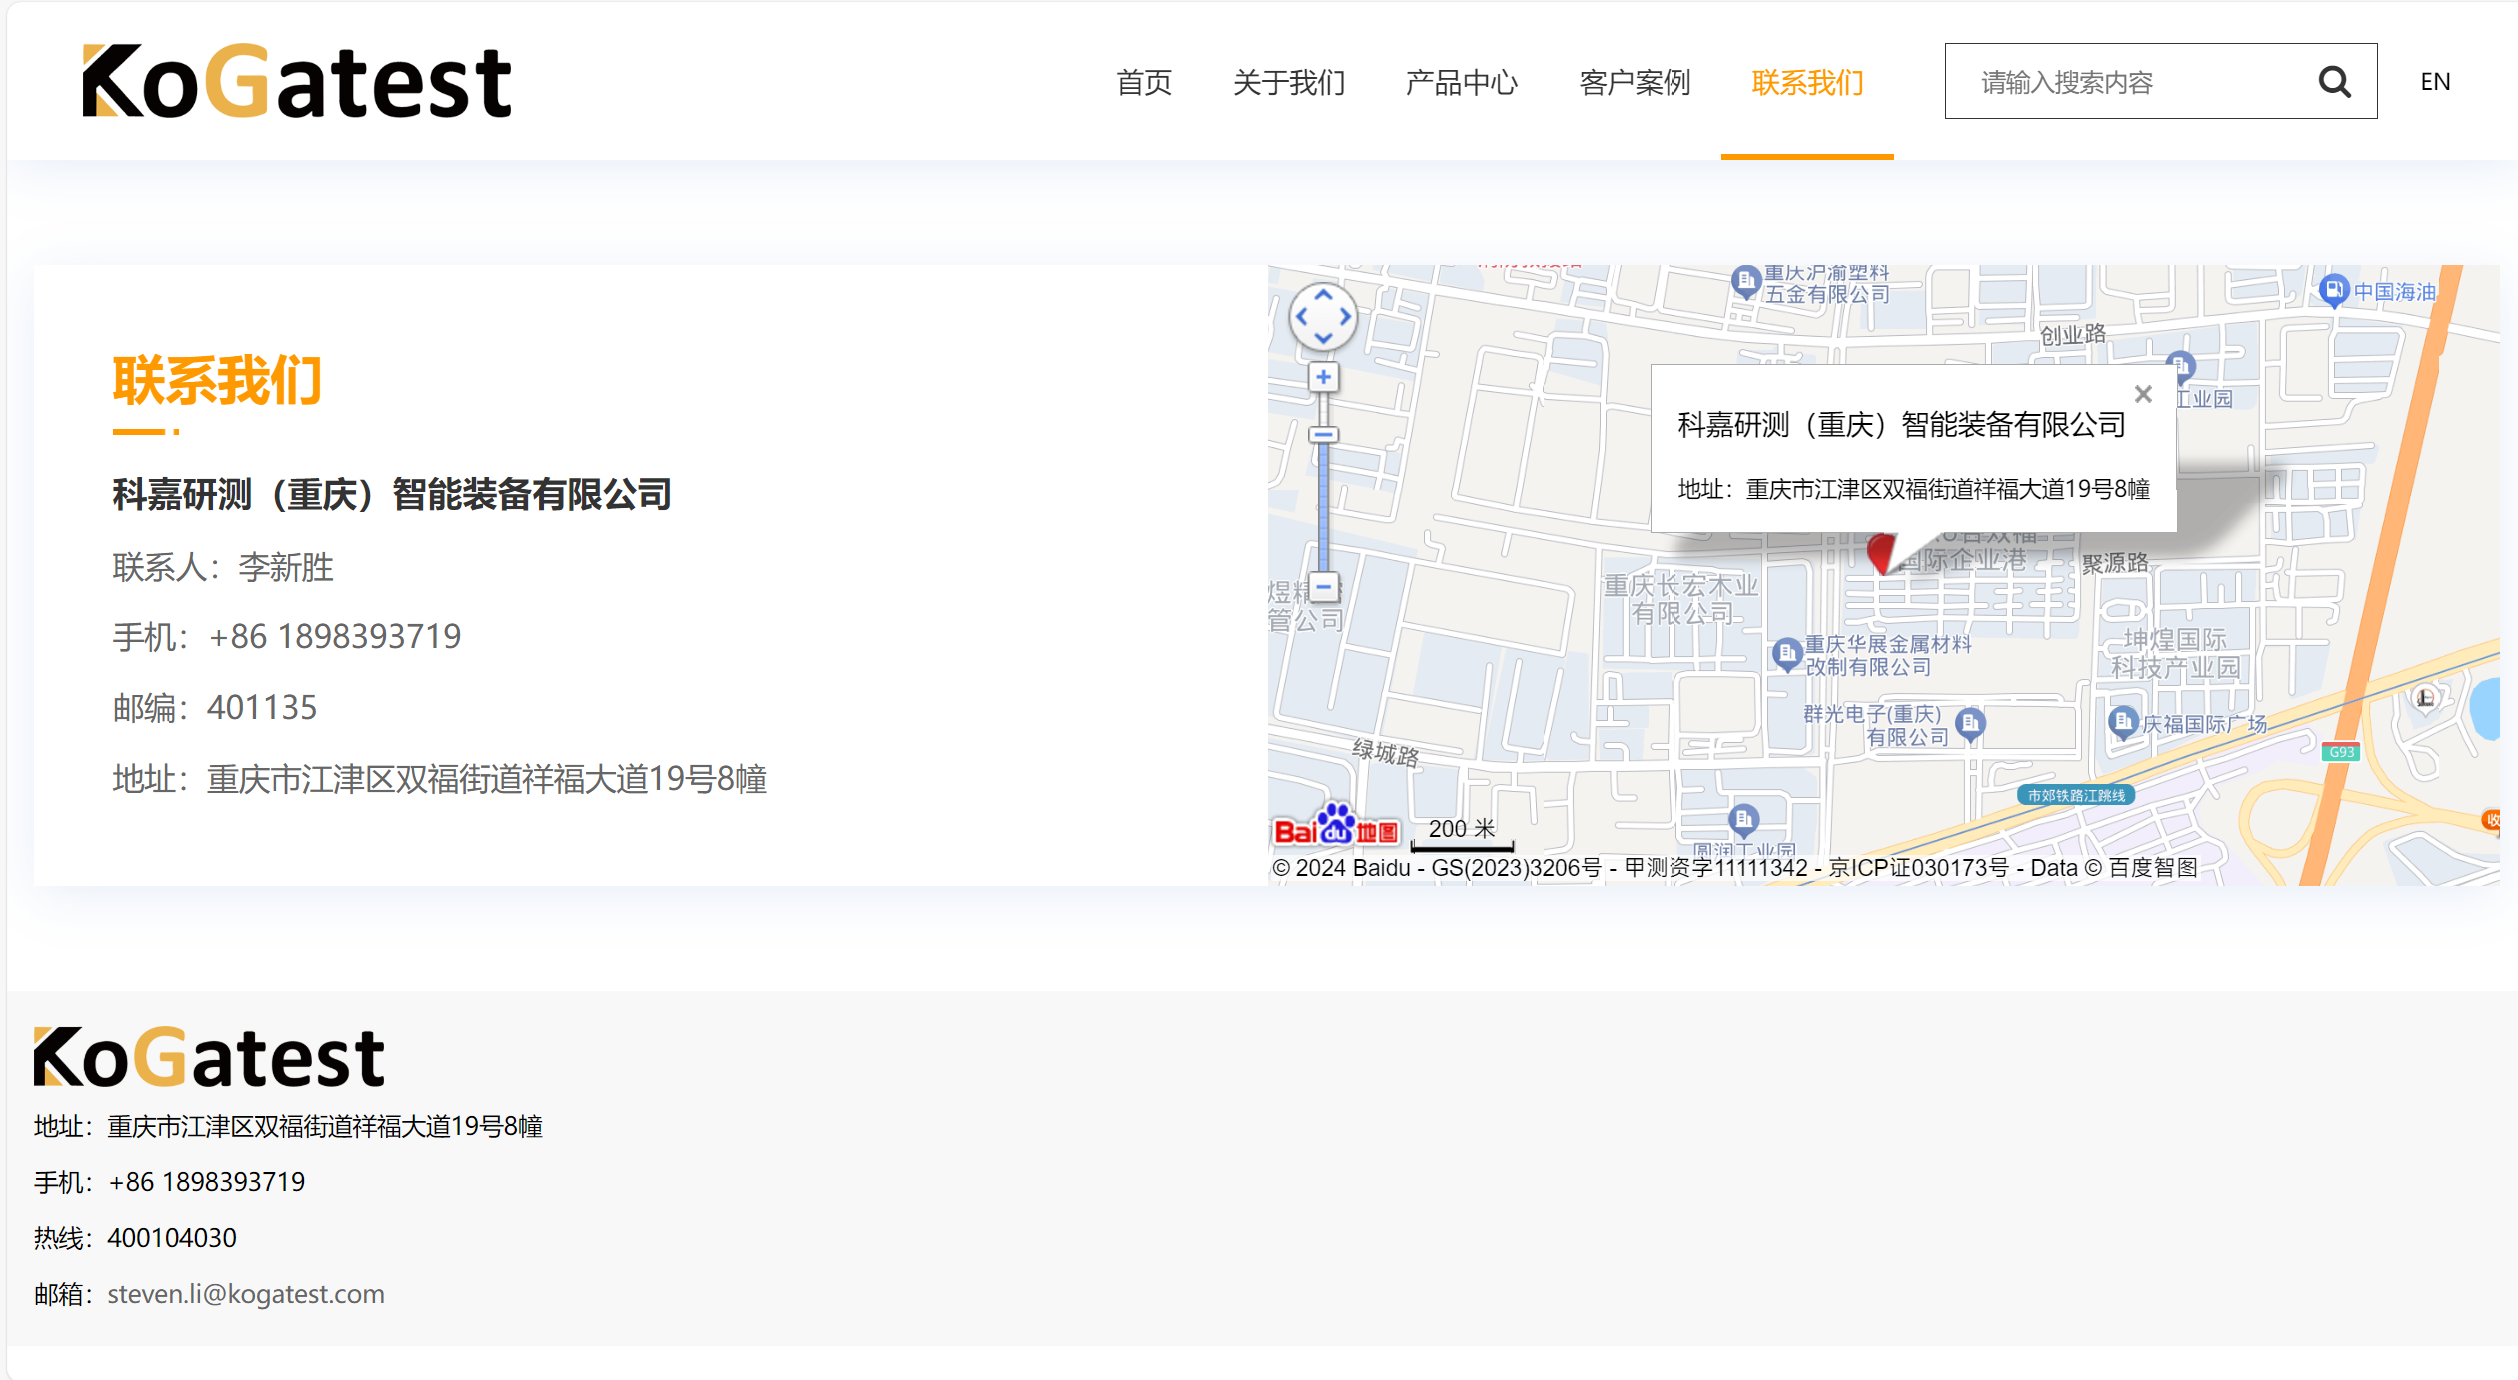
Task: Click the red location marker pin
Action: point(1880,551)
